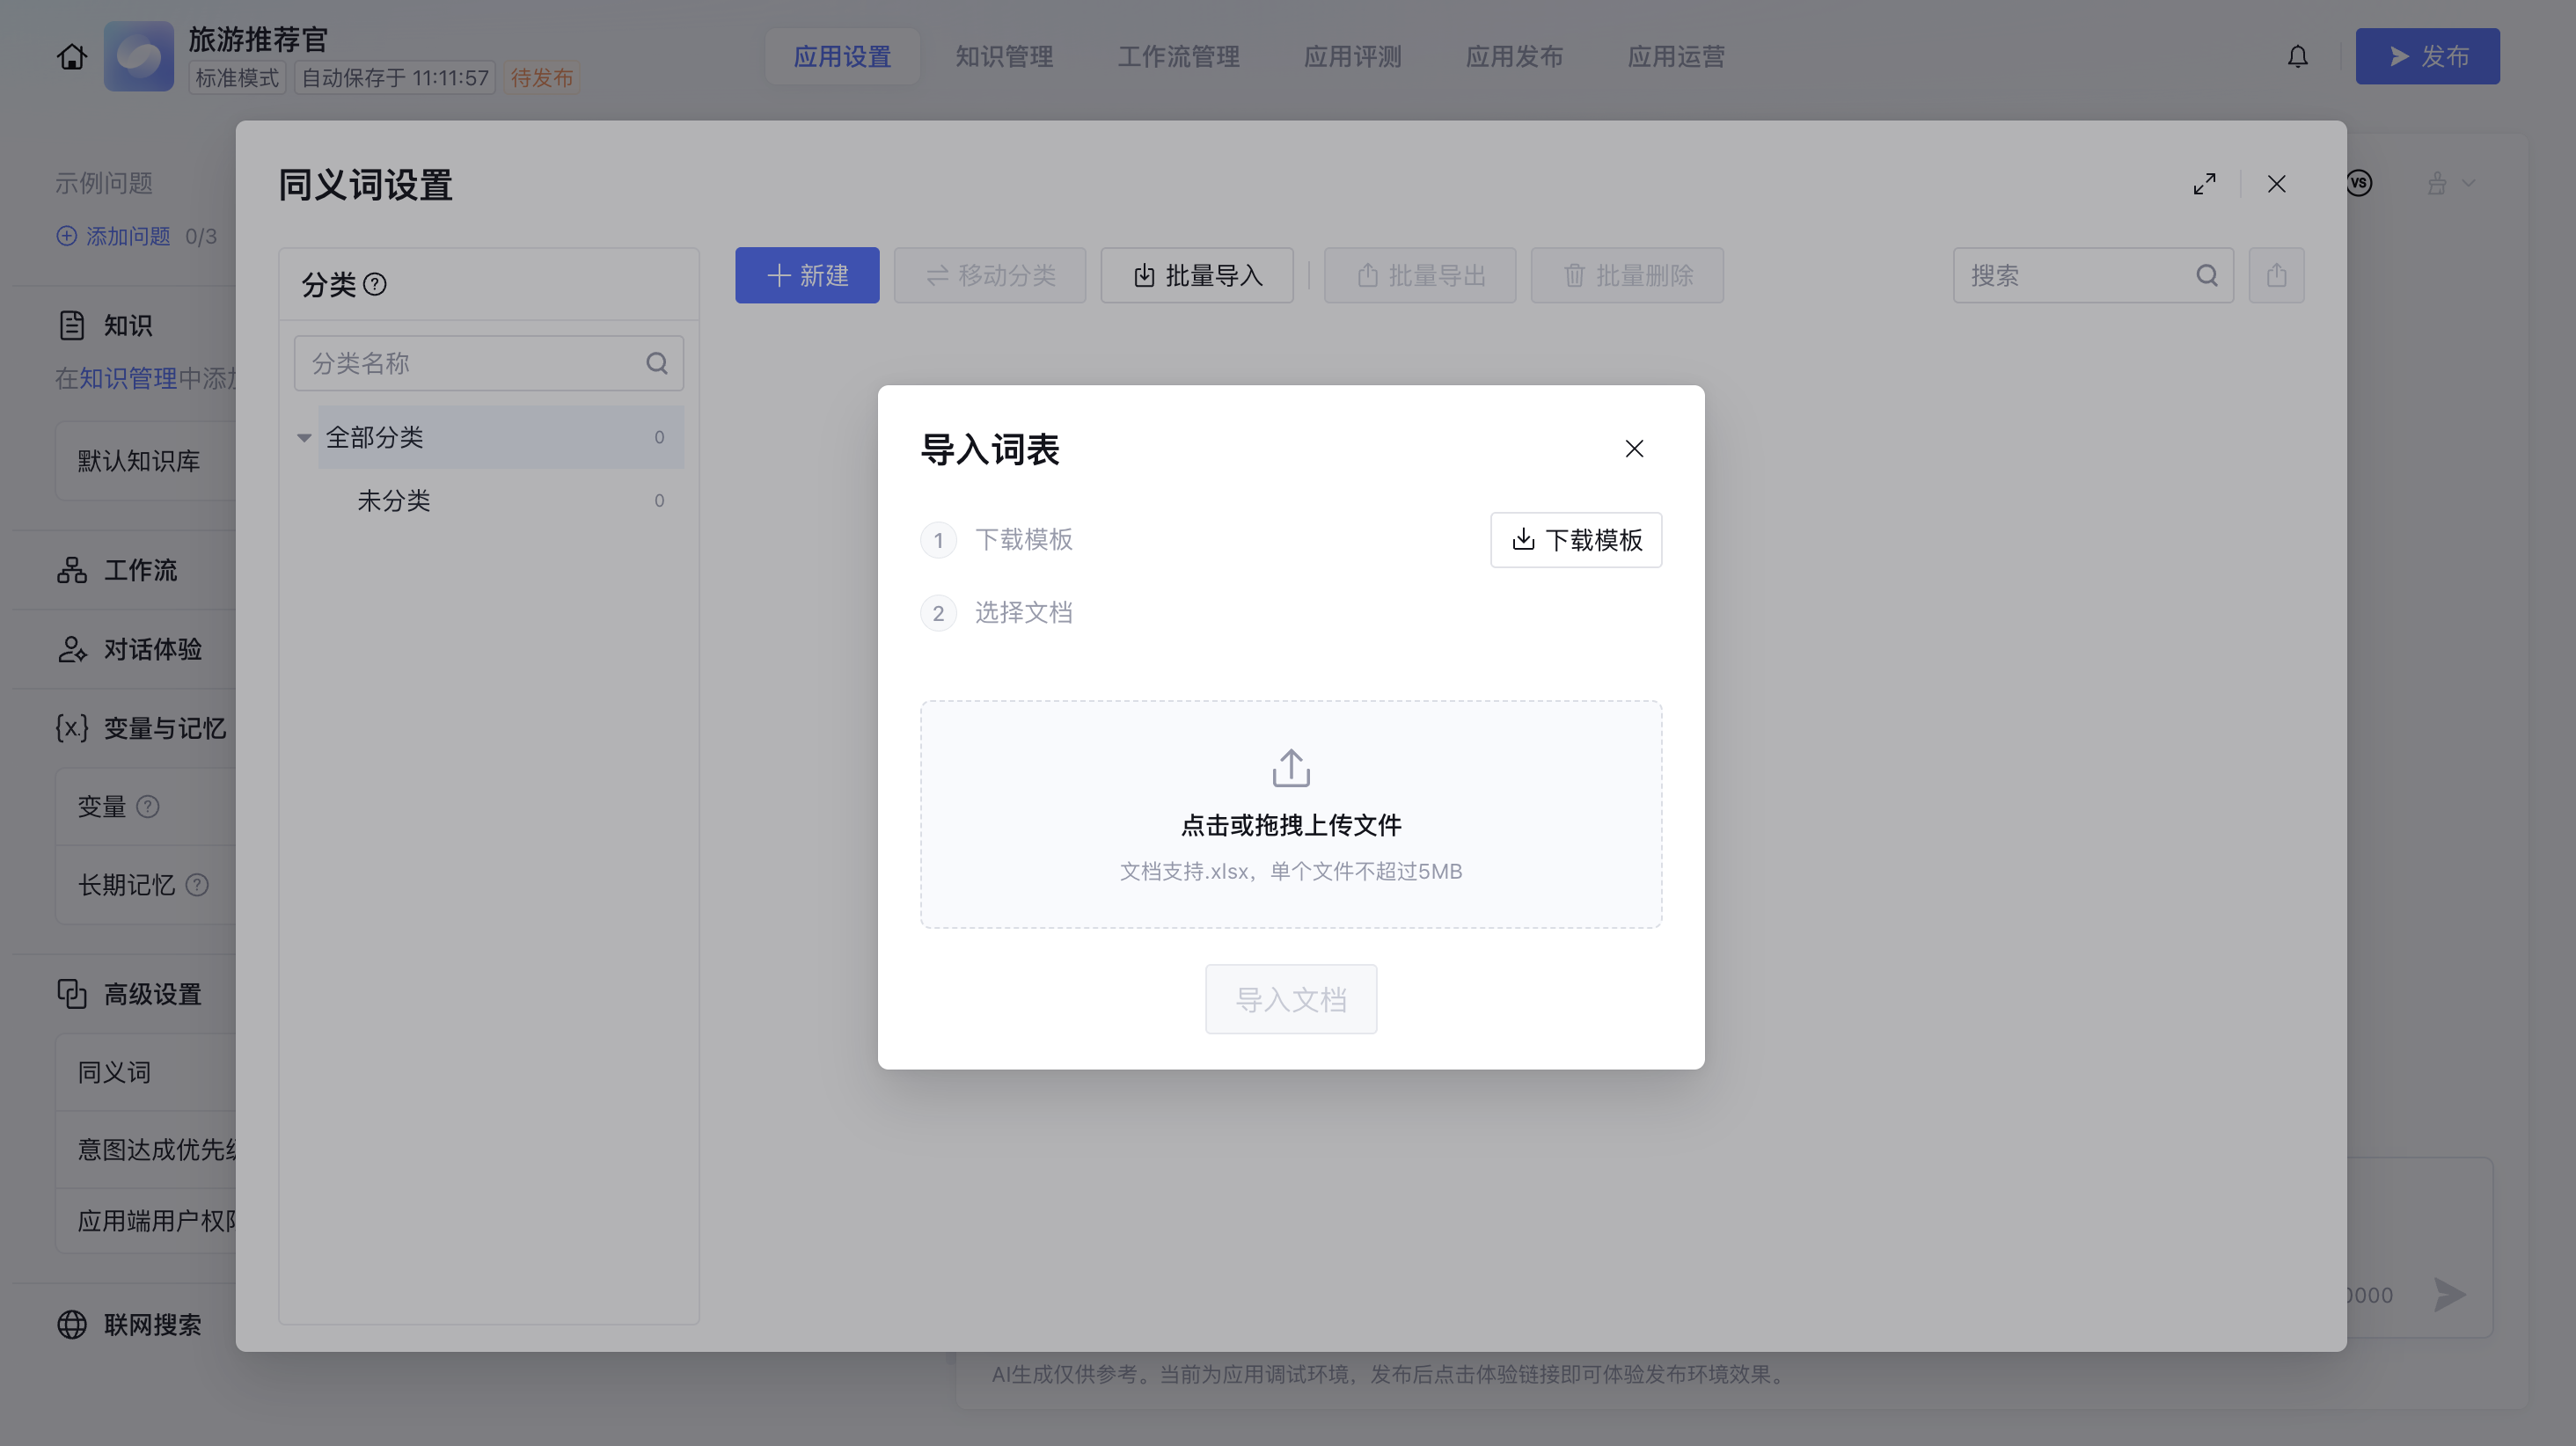Click the notification bell icon
The image size is (2576, 1446).
(2297, 56)
